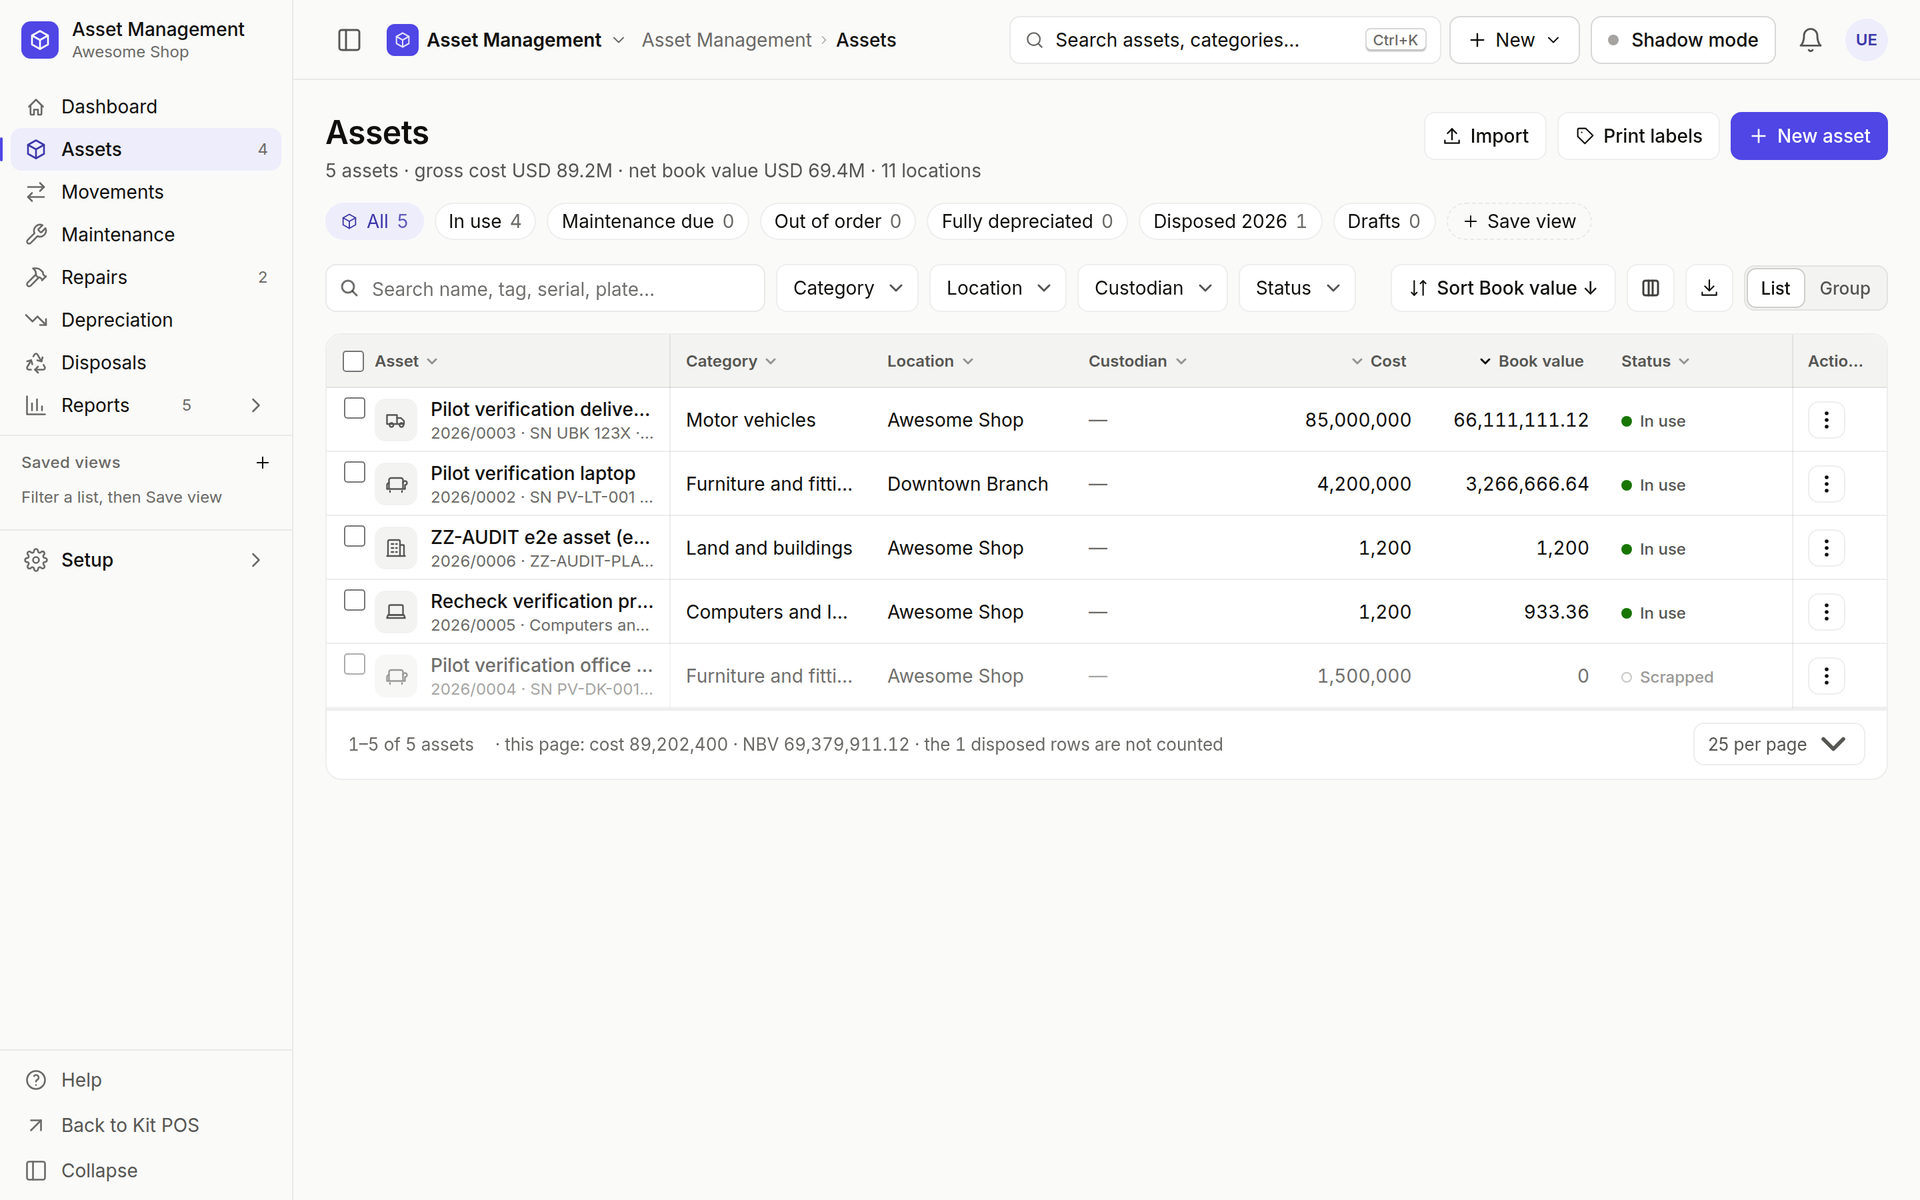Check the Pilot verification laptop row
Image resolution: width=1920 pixels, height=1200 pixels.
pyautogui.click(x=354, y=472)
